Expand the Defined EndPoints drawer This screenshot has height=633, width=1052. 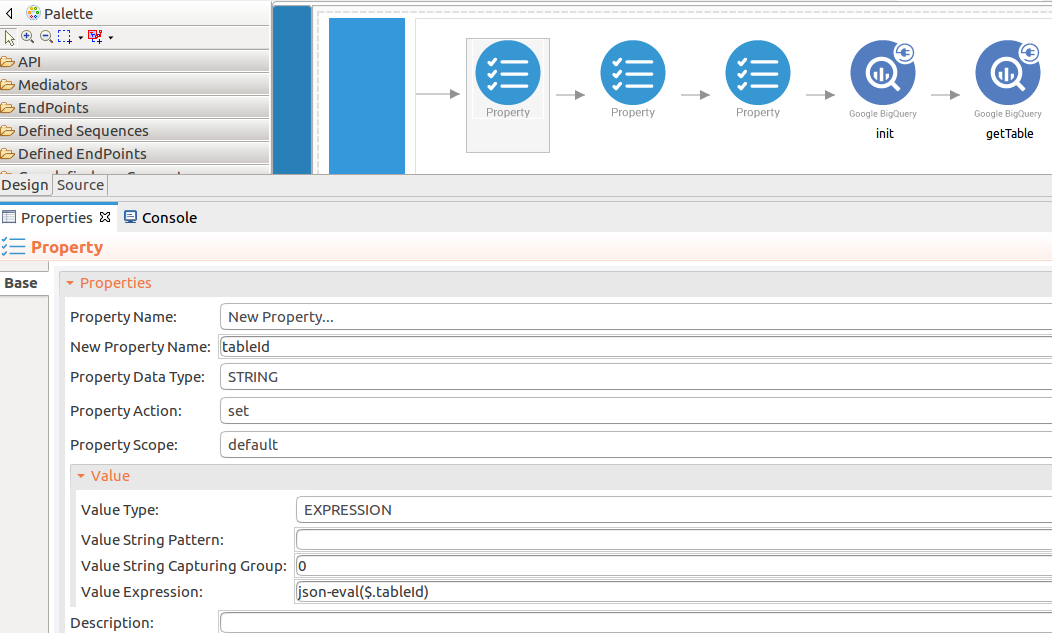[x=134, y=154]
